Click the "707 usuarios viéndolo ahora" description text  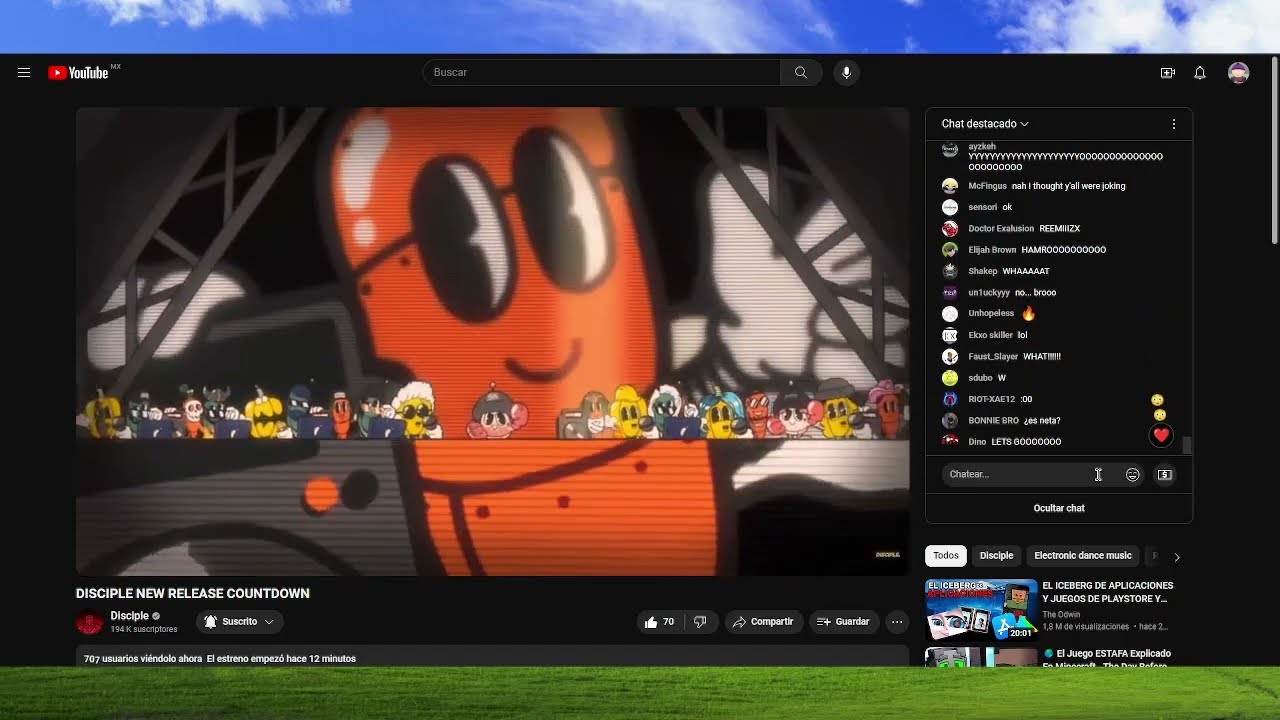coord(143,659)
